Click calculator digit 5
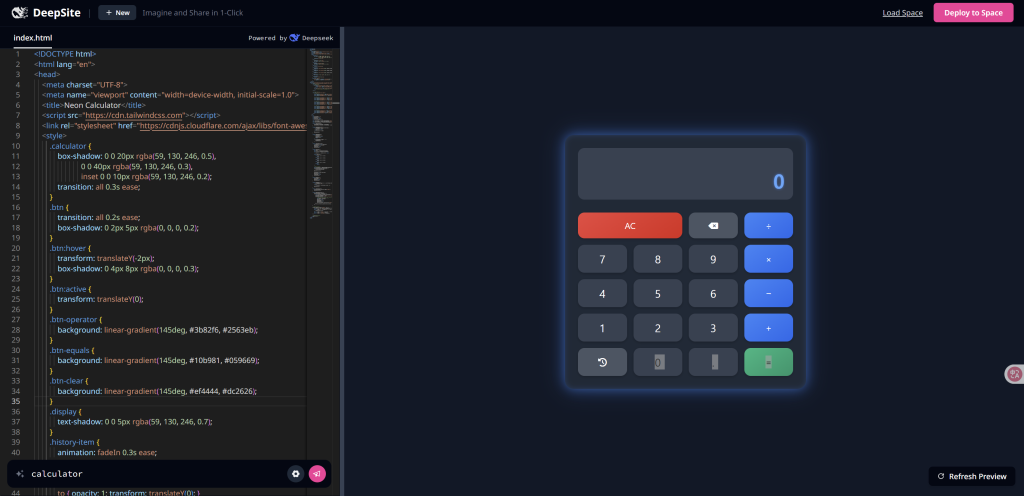Viewport: 1024px width, 496px height. tap(658, 294)
